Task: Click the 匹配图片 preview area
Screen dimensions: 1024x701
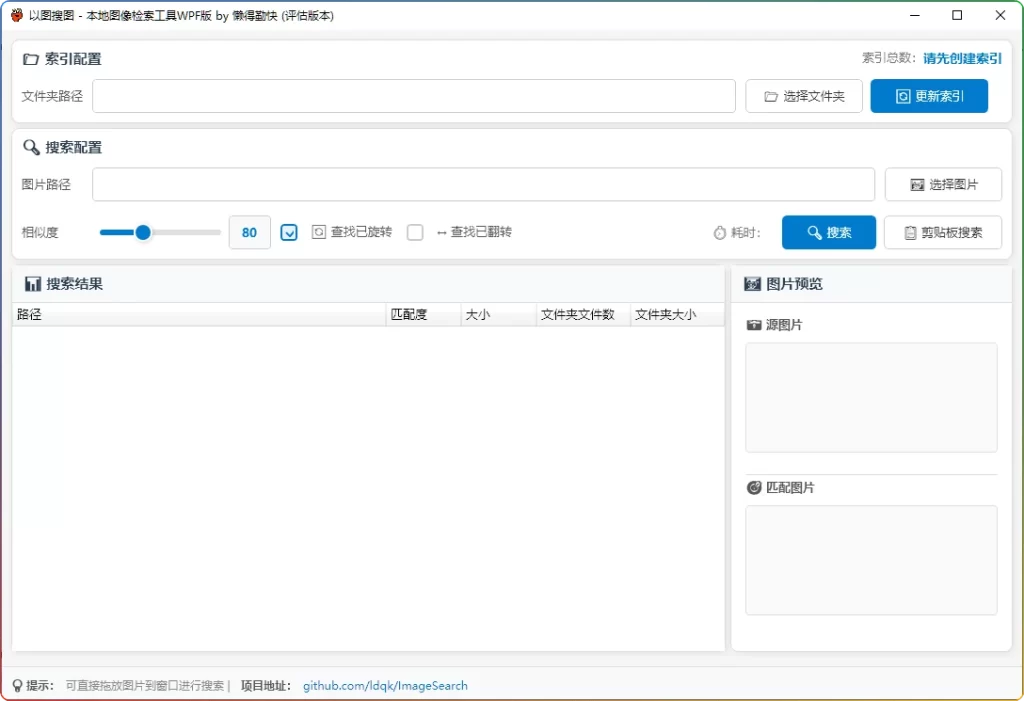Action: (870, 559)
